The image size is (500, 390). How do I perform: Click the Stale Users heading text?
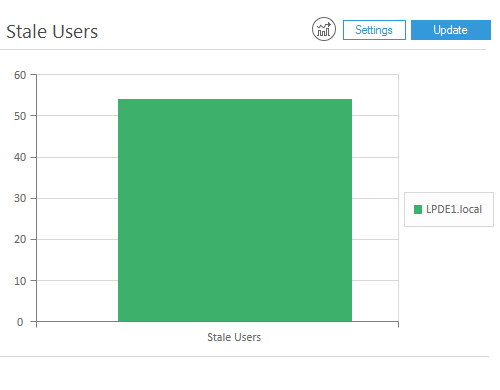[52, 32]
